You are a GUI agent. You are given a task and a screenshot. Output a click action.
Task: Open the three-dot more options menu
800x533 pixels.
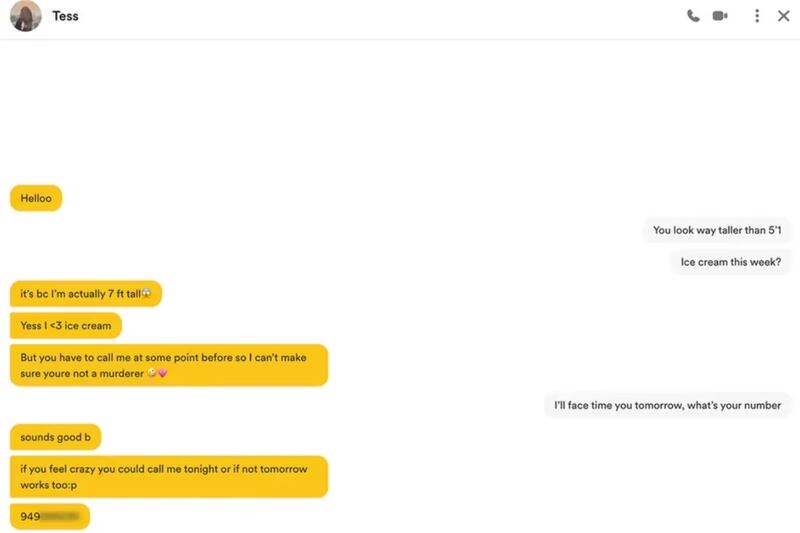pyautogui.click(x=757, y=16)
